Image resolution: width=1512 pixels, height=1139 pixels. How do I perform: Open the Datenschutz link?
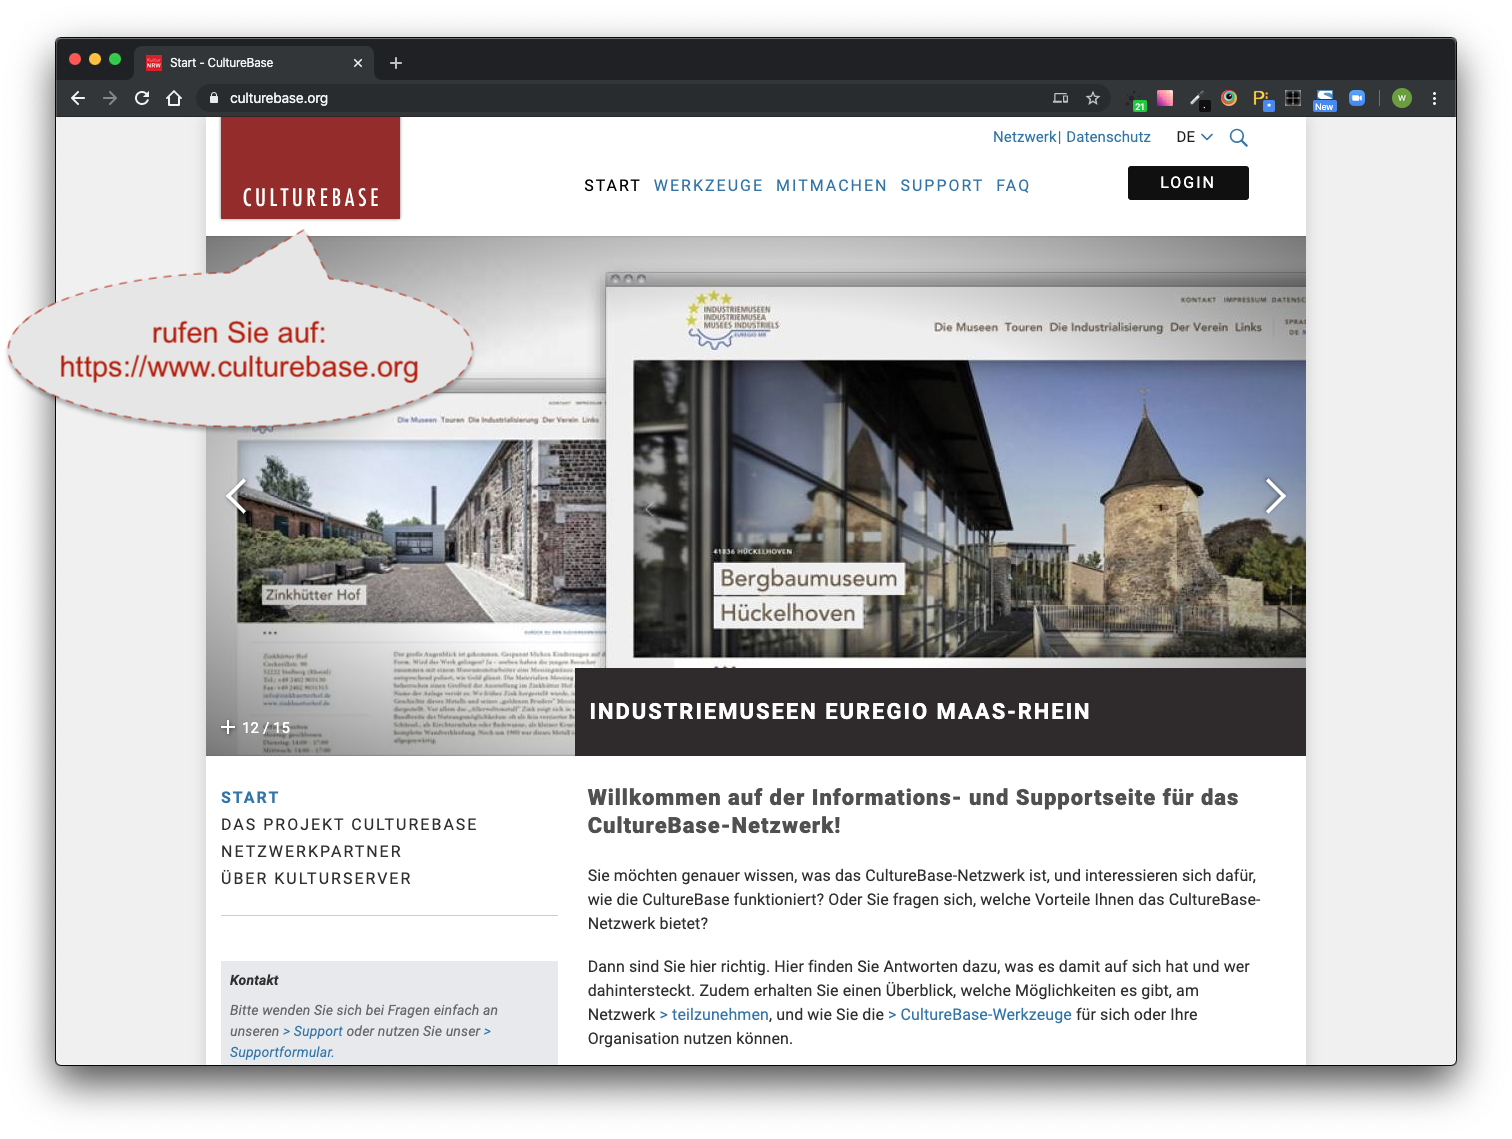[x=1108, y=137]
